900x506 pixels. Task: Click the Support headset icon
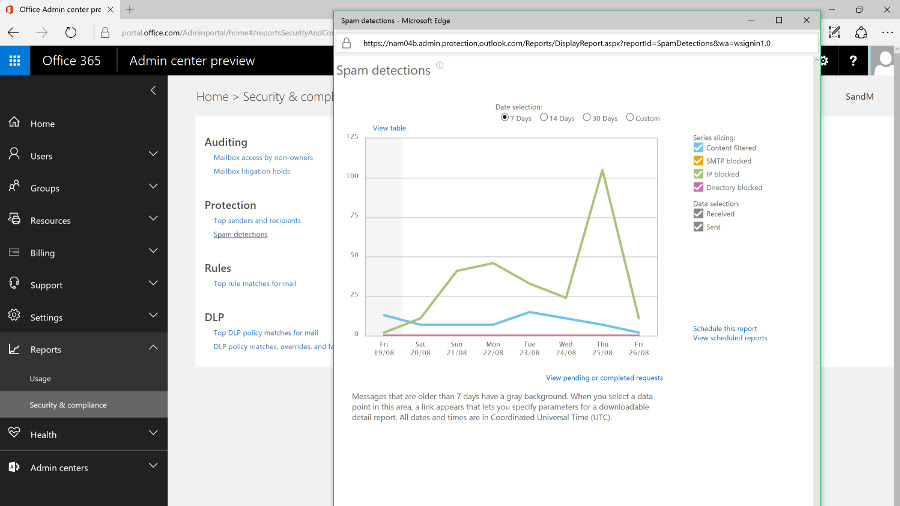click(14, 283)
